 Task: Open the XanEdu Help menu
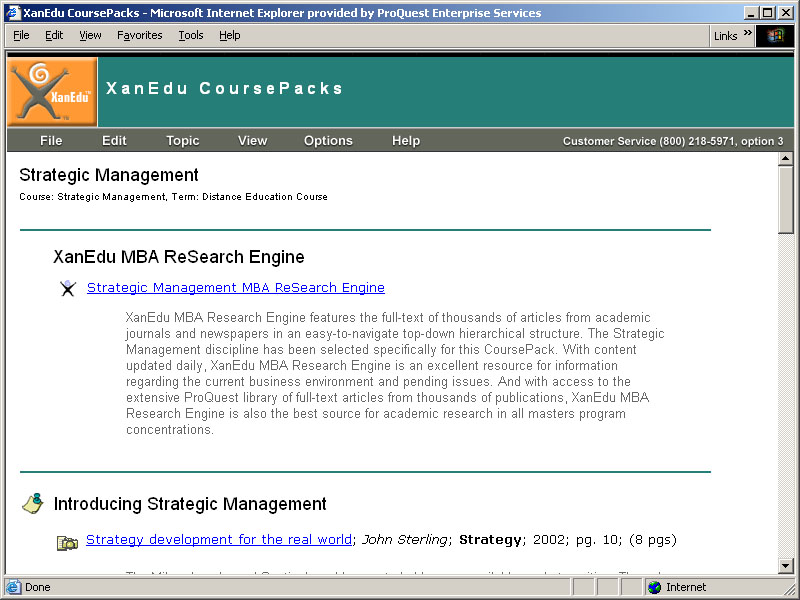(406, 141)
